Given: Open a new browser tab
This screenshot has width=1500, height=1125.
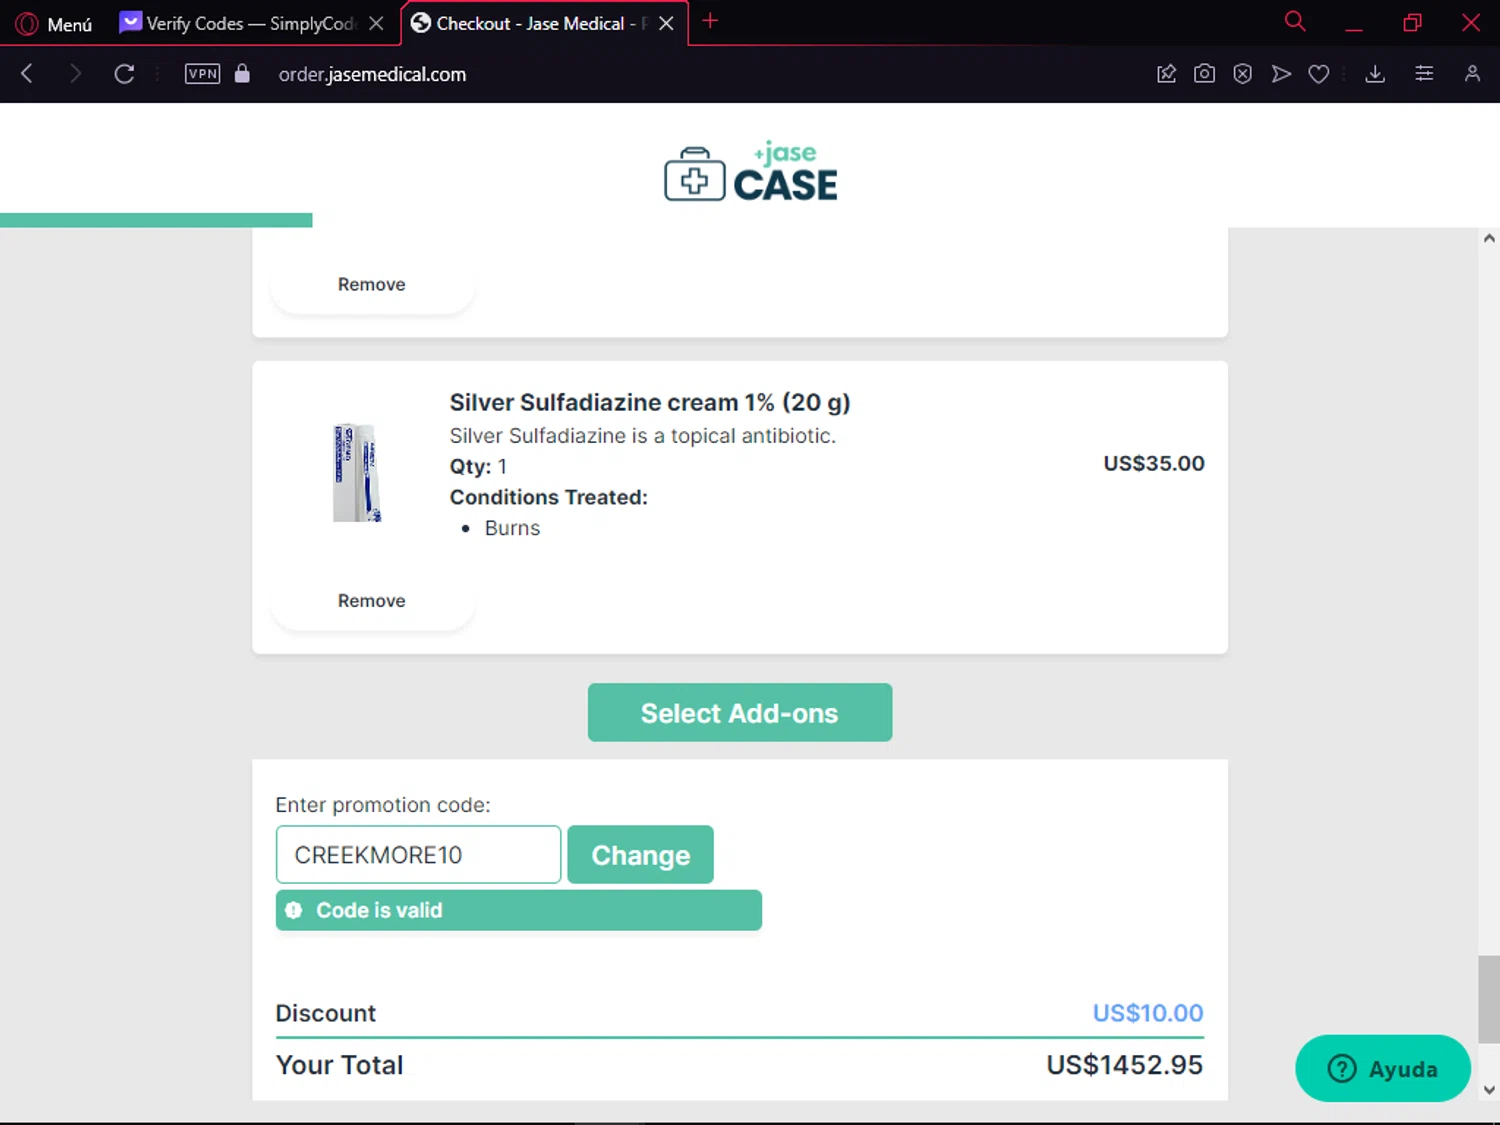Looking at the screenshot, I should (x=710, y=21).
